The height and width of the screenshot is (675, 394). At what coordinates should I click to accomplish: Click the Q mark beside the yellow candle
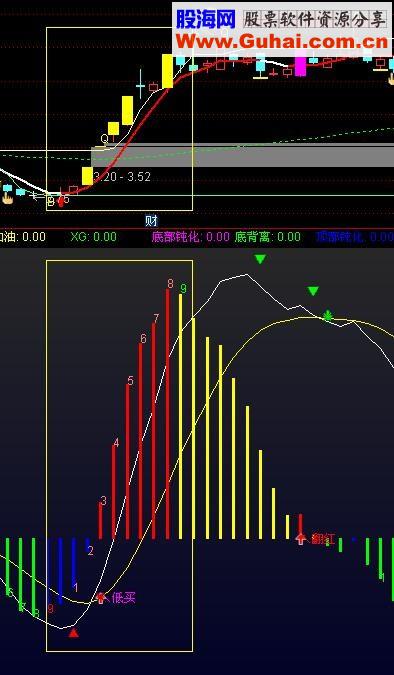click(105, 139)
